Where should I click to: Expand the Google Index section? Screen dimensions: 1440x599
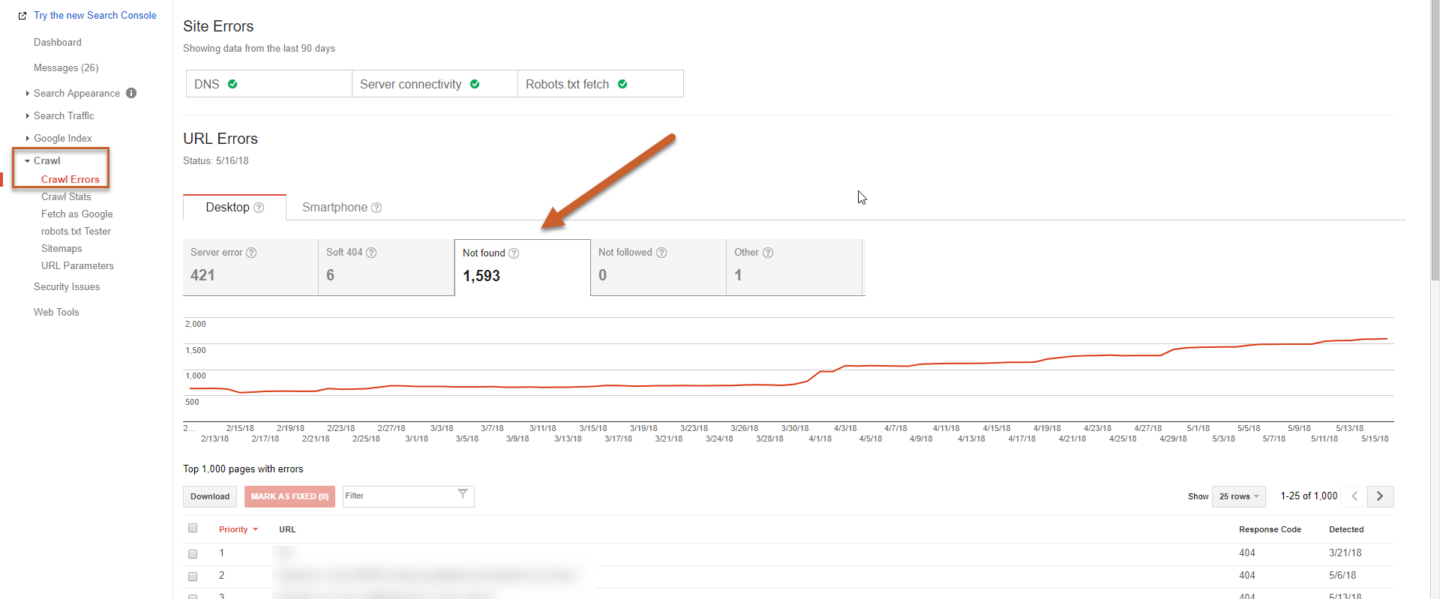pos(62,139)
